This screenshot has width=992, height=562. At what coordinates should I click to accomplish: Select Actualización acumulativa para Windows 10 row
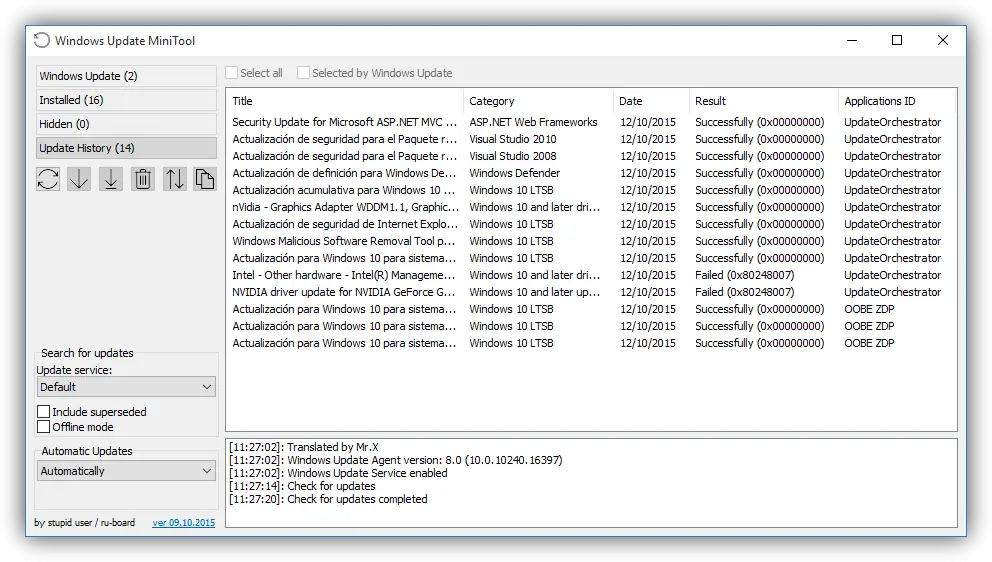click(x=590, y=190)
